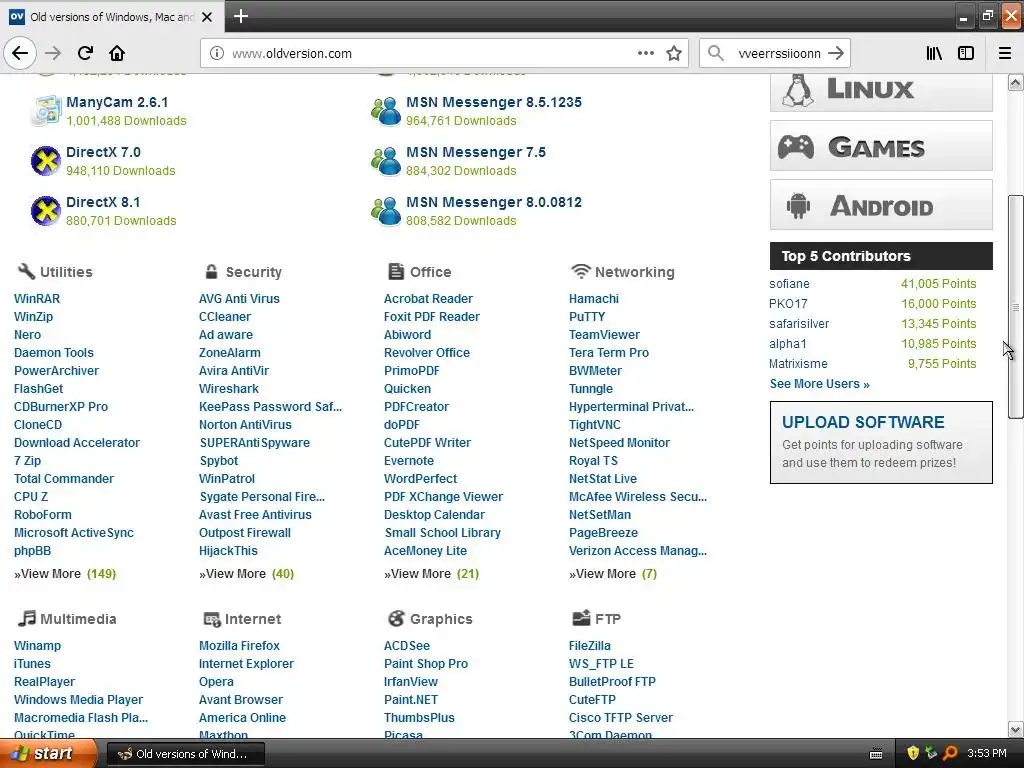1024x768 pixels.
Task: Click the on-screen keyboard tray icon
Action: coord(876,754)
